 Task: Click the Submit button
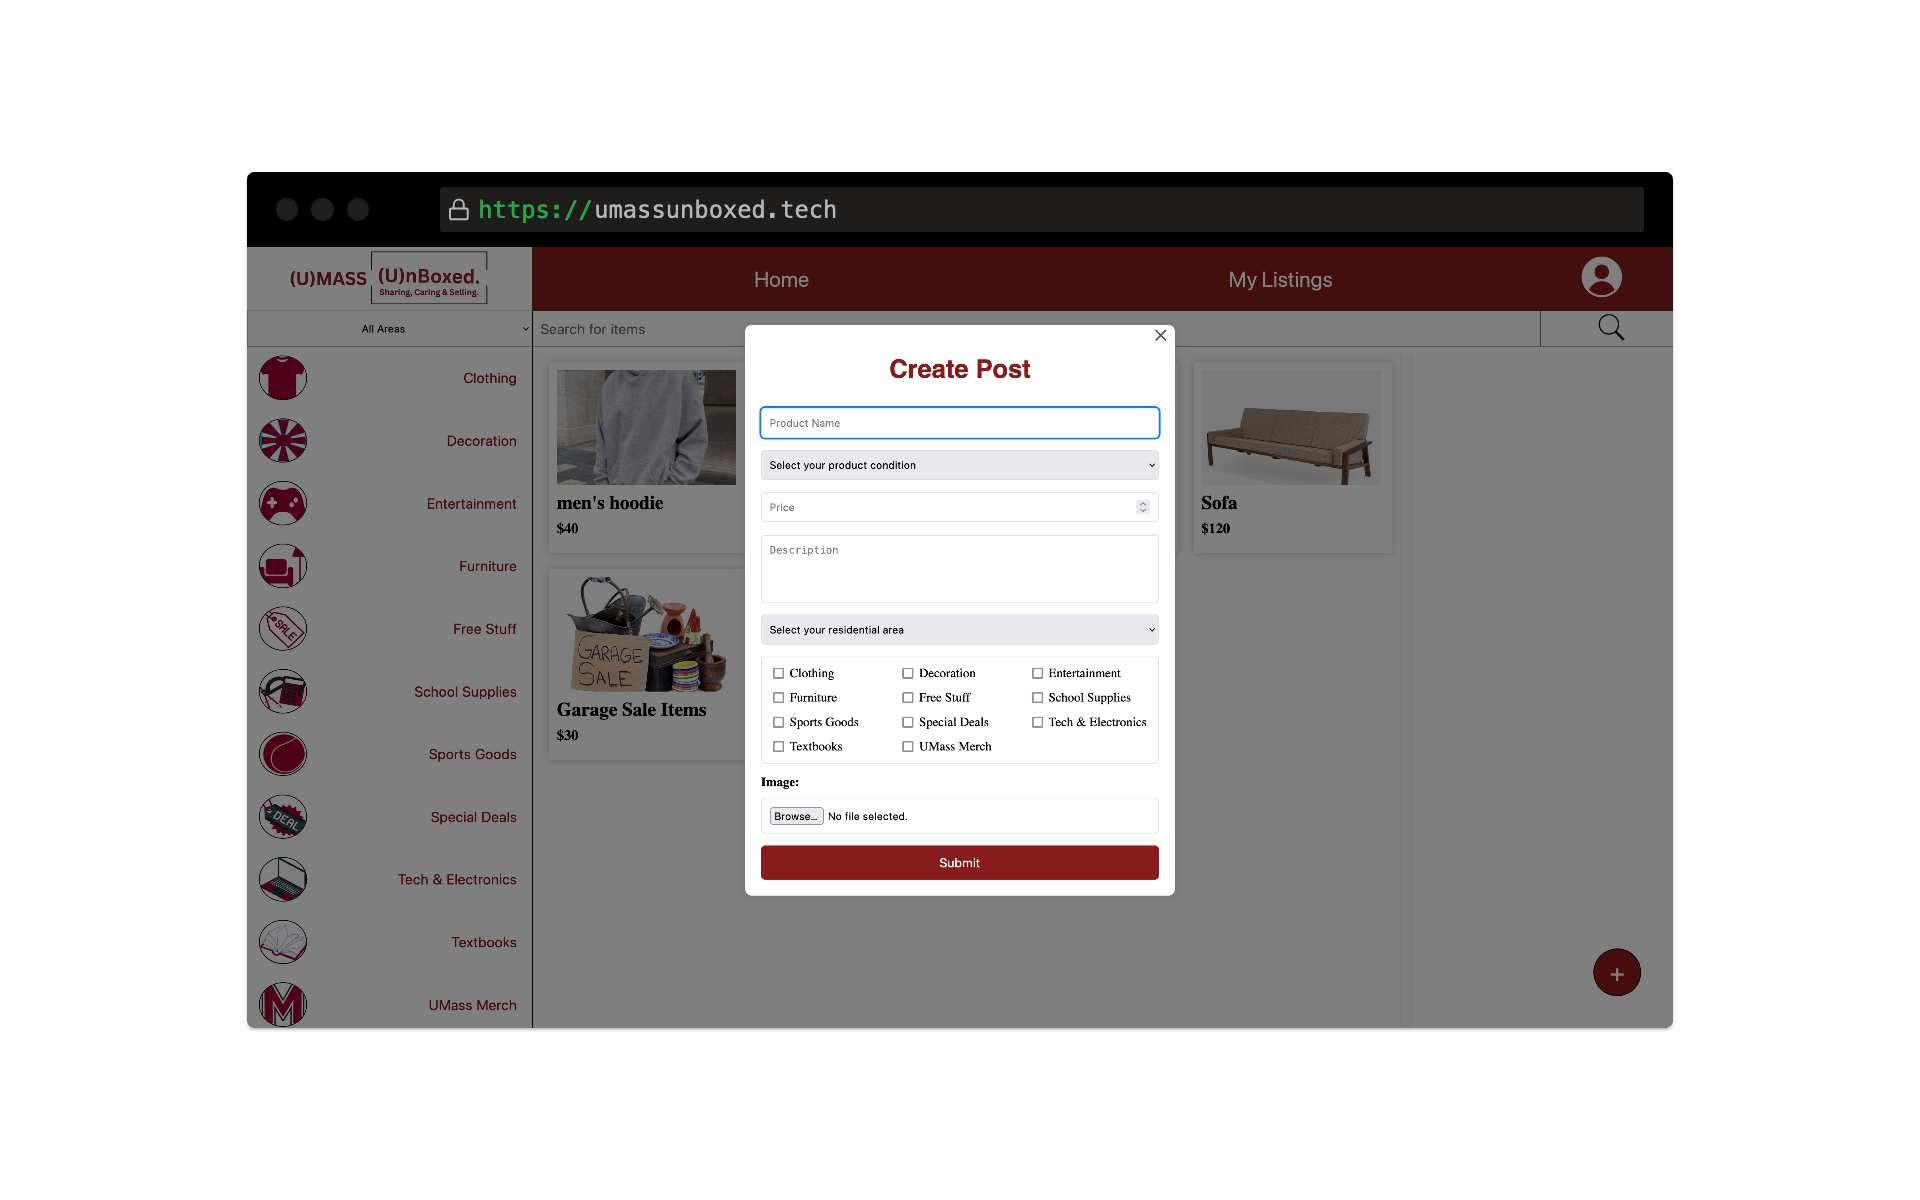coord(959,863)
